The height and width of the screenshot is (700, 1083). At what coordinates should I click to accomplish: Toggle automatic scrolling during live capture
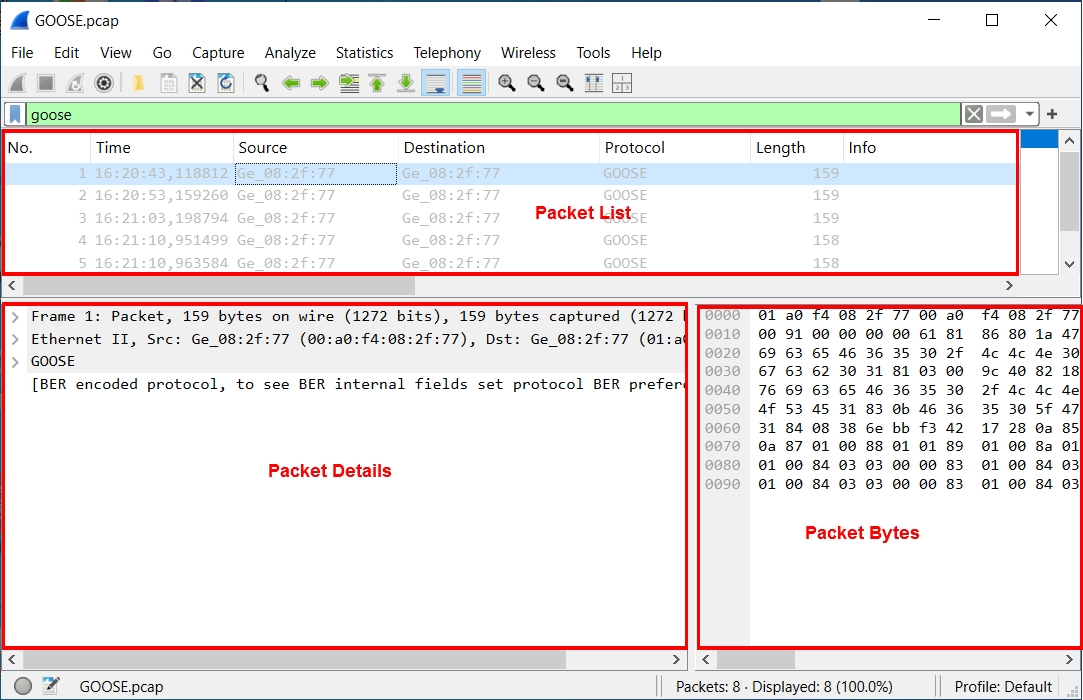point(436,83)
